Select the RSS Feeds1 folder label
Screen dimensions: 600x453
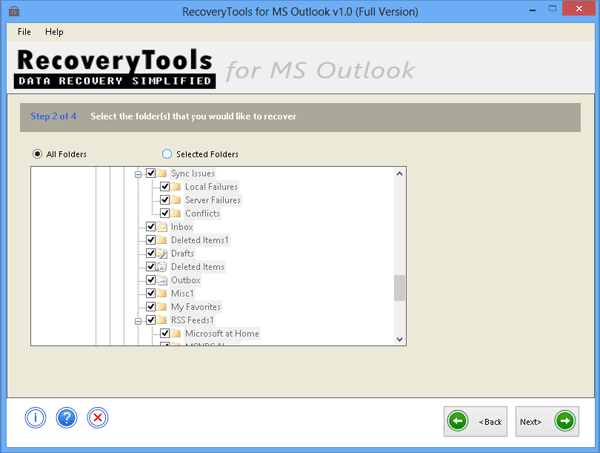(192, 320)
